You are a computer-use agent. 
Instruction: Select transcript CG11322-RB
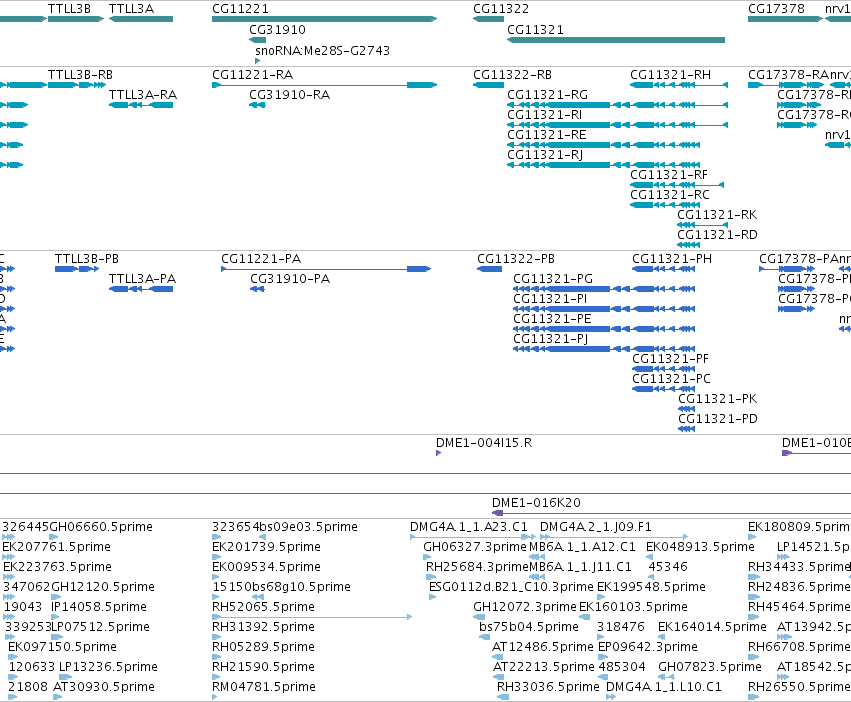pyautogui.click(x=512, y=74)
